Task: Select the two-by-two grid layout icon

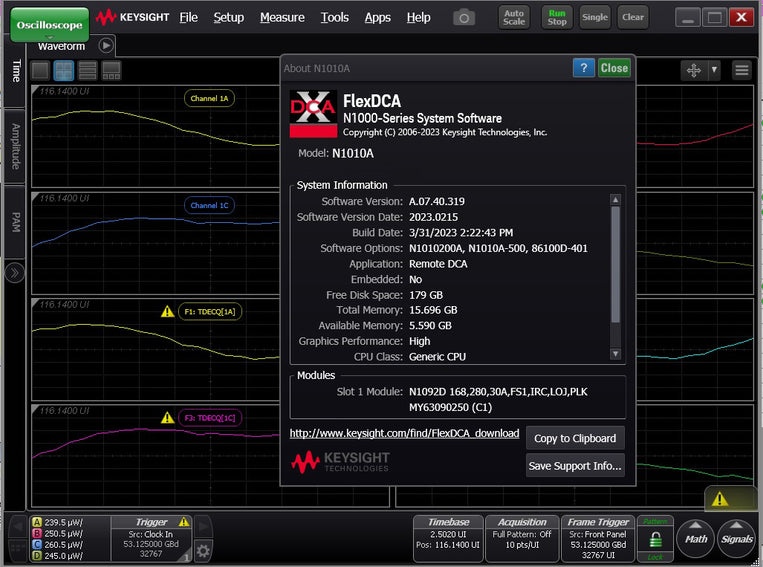Action: click(63, 71)
